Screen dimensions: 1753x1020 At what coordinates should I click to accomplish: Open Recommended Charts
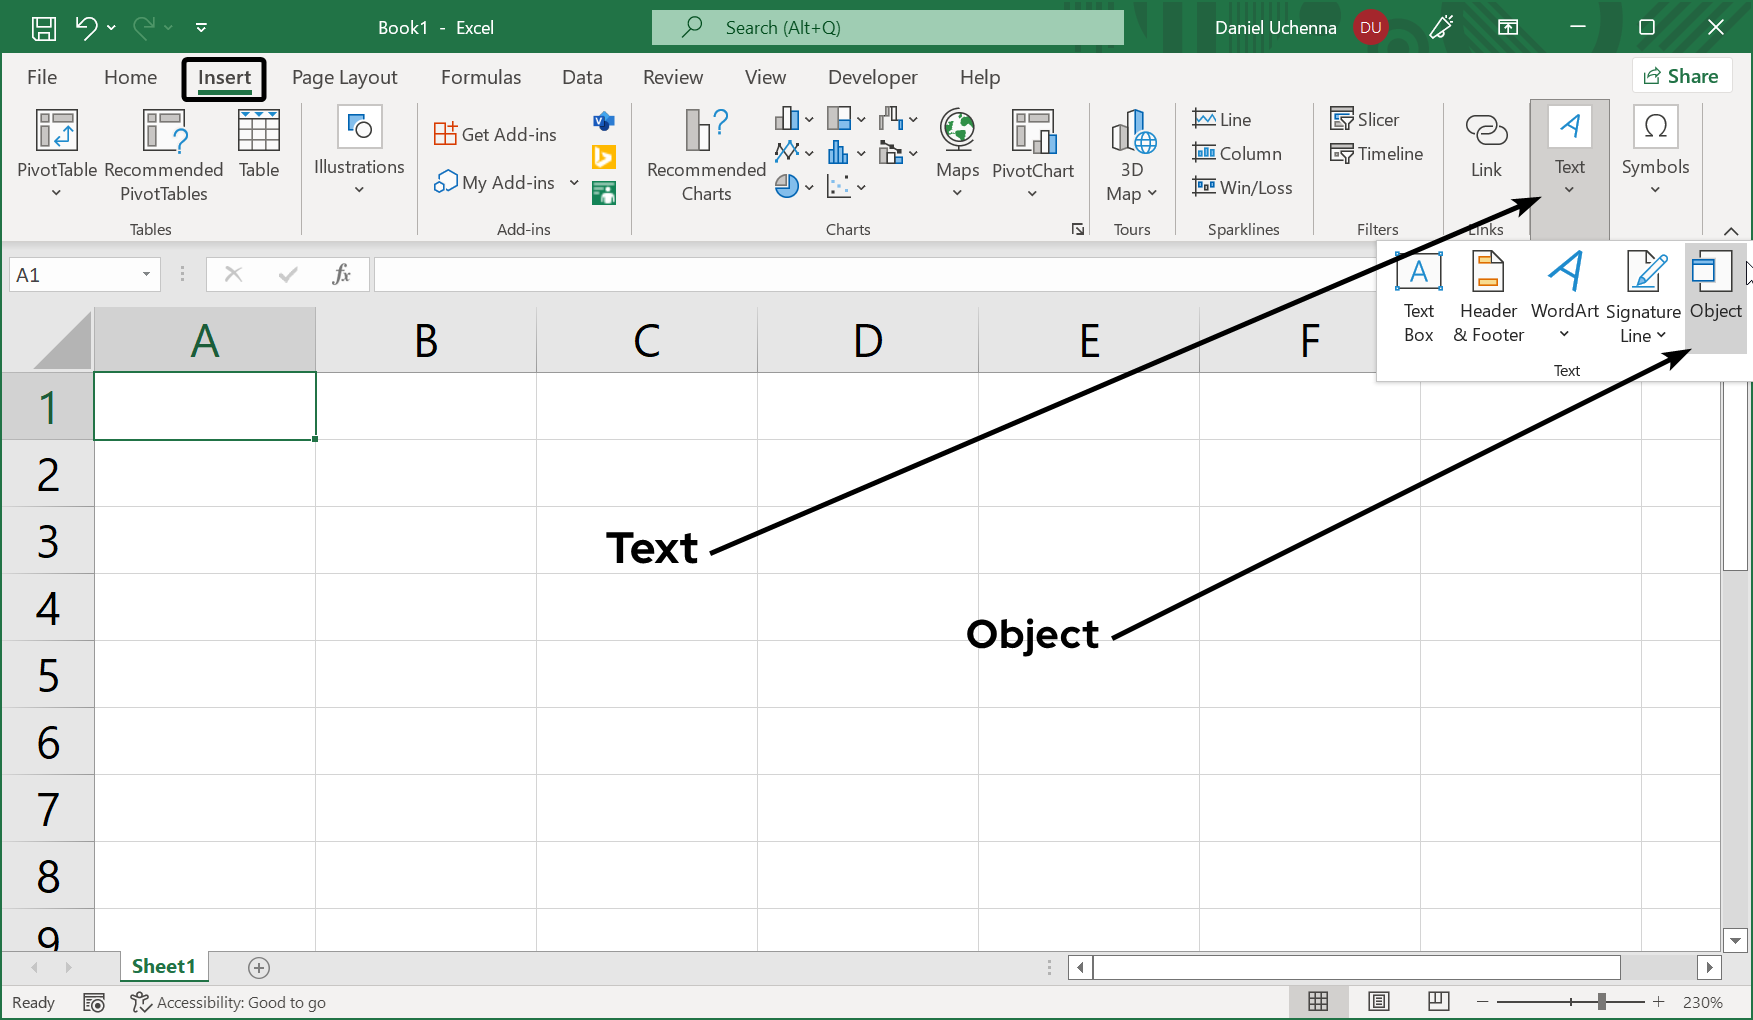tap(705, 155)
